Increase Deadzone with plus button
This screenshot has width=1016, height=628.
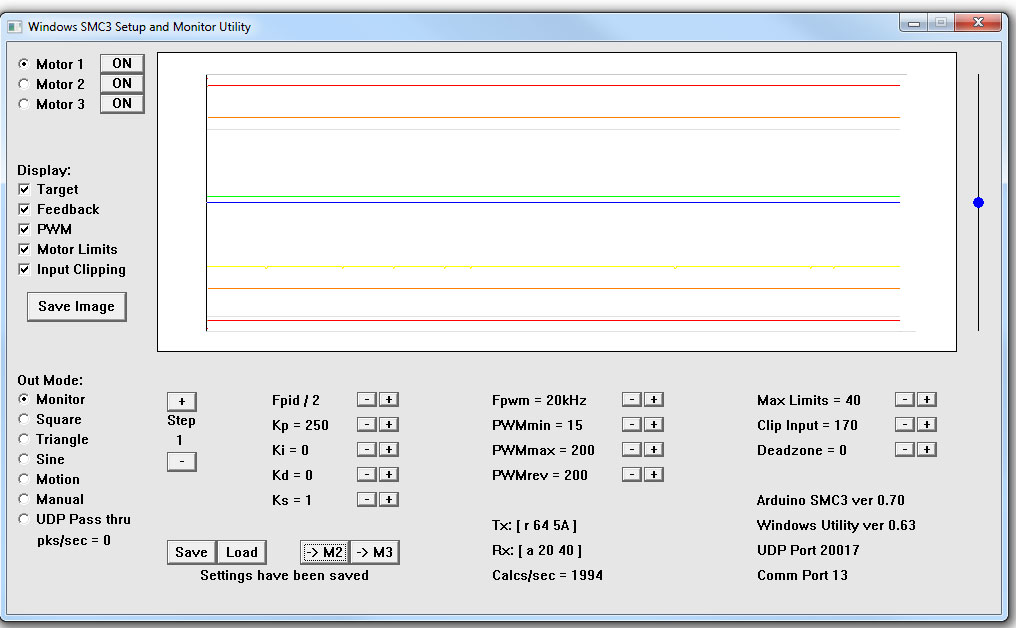tap(927, 450)
